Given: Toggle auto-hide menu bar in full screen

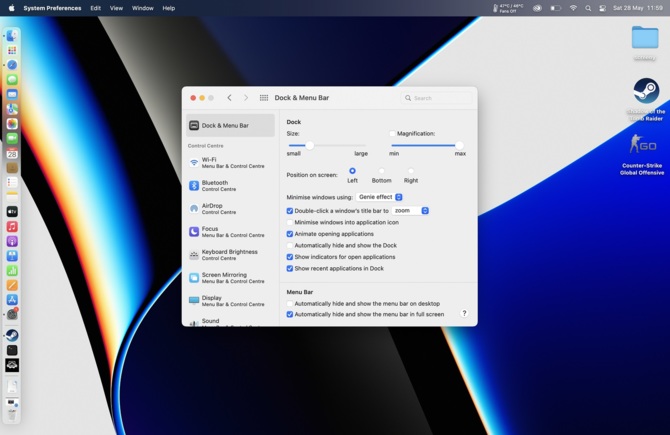Looking at the screenshot, I should [290, 314].
